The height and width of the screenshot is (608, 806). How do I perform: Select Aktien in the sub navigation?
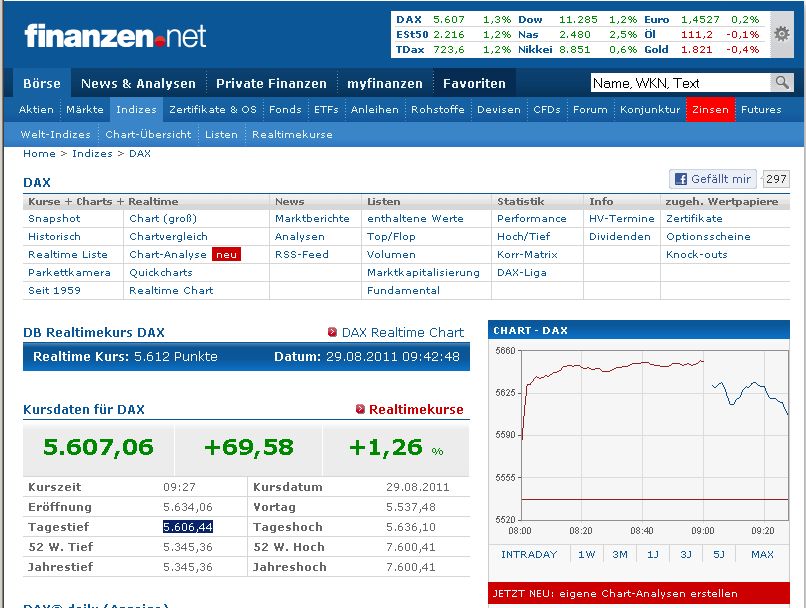[36, 109]
